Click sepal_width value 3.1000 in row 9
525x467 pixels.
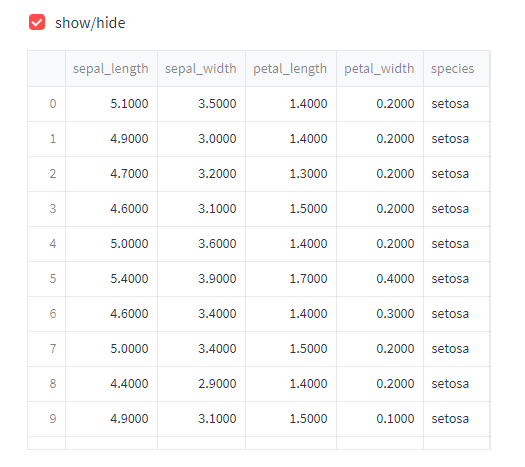(x=217, y=419)
